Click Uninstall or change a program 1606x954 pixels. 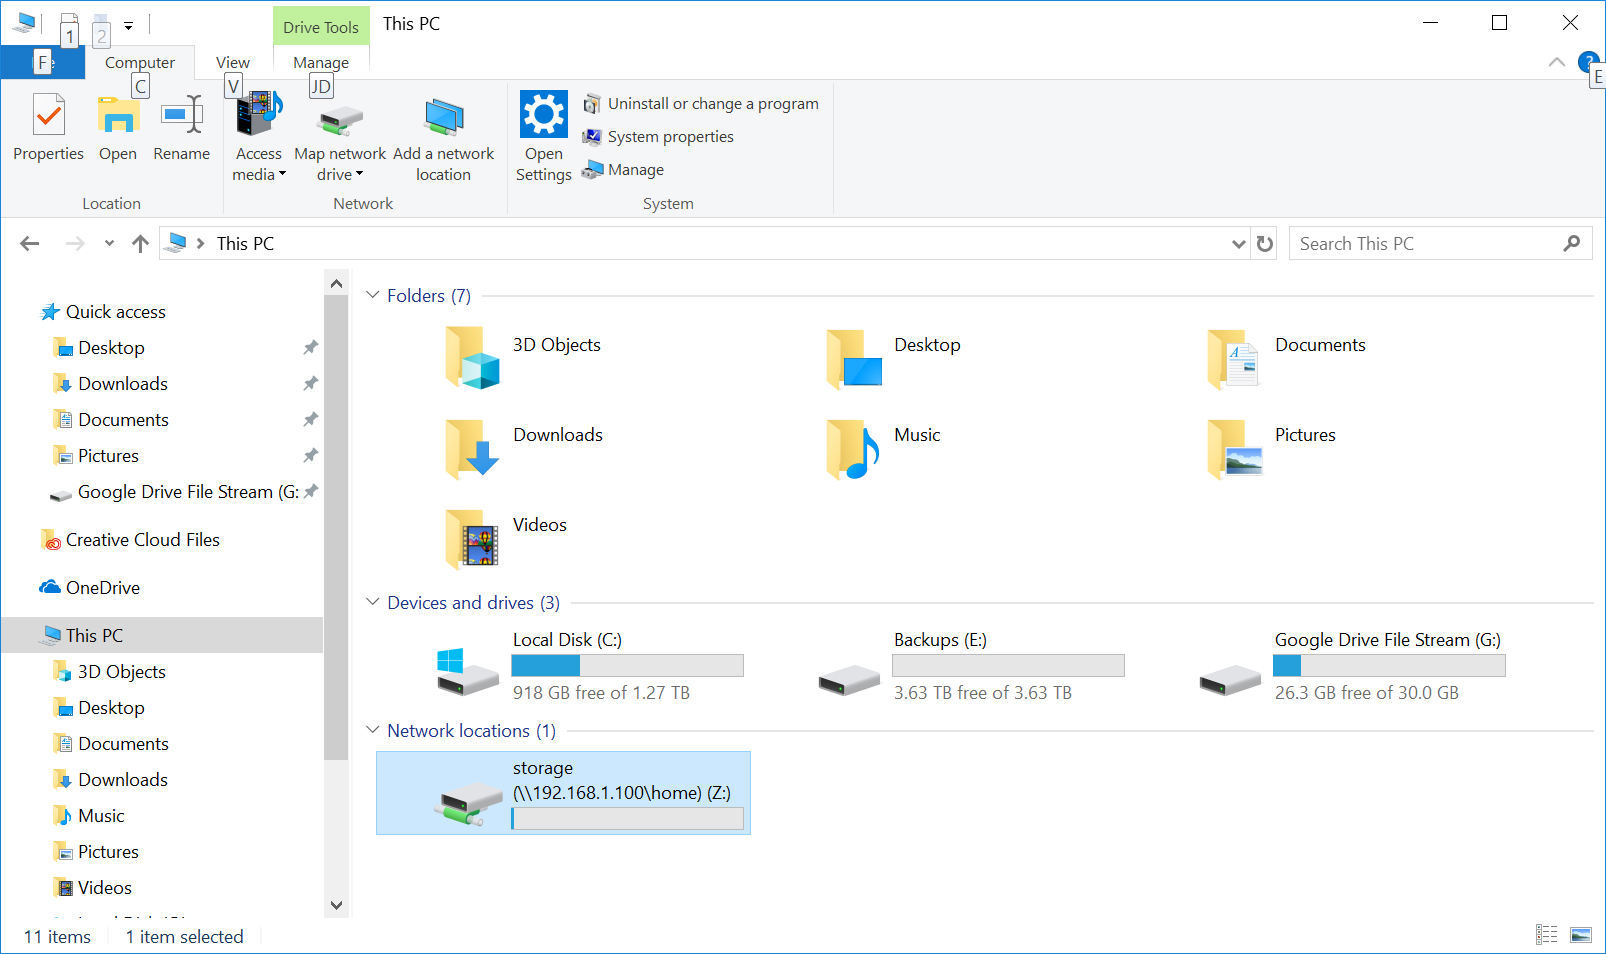coord(702,103)
